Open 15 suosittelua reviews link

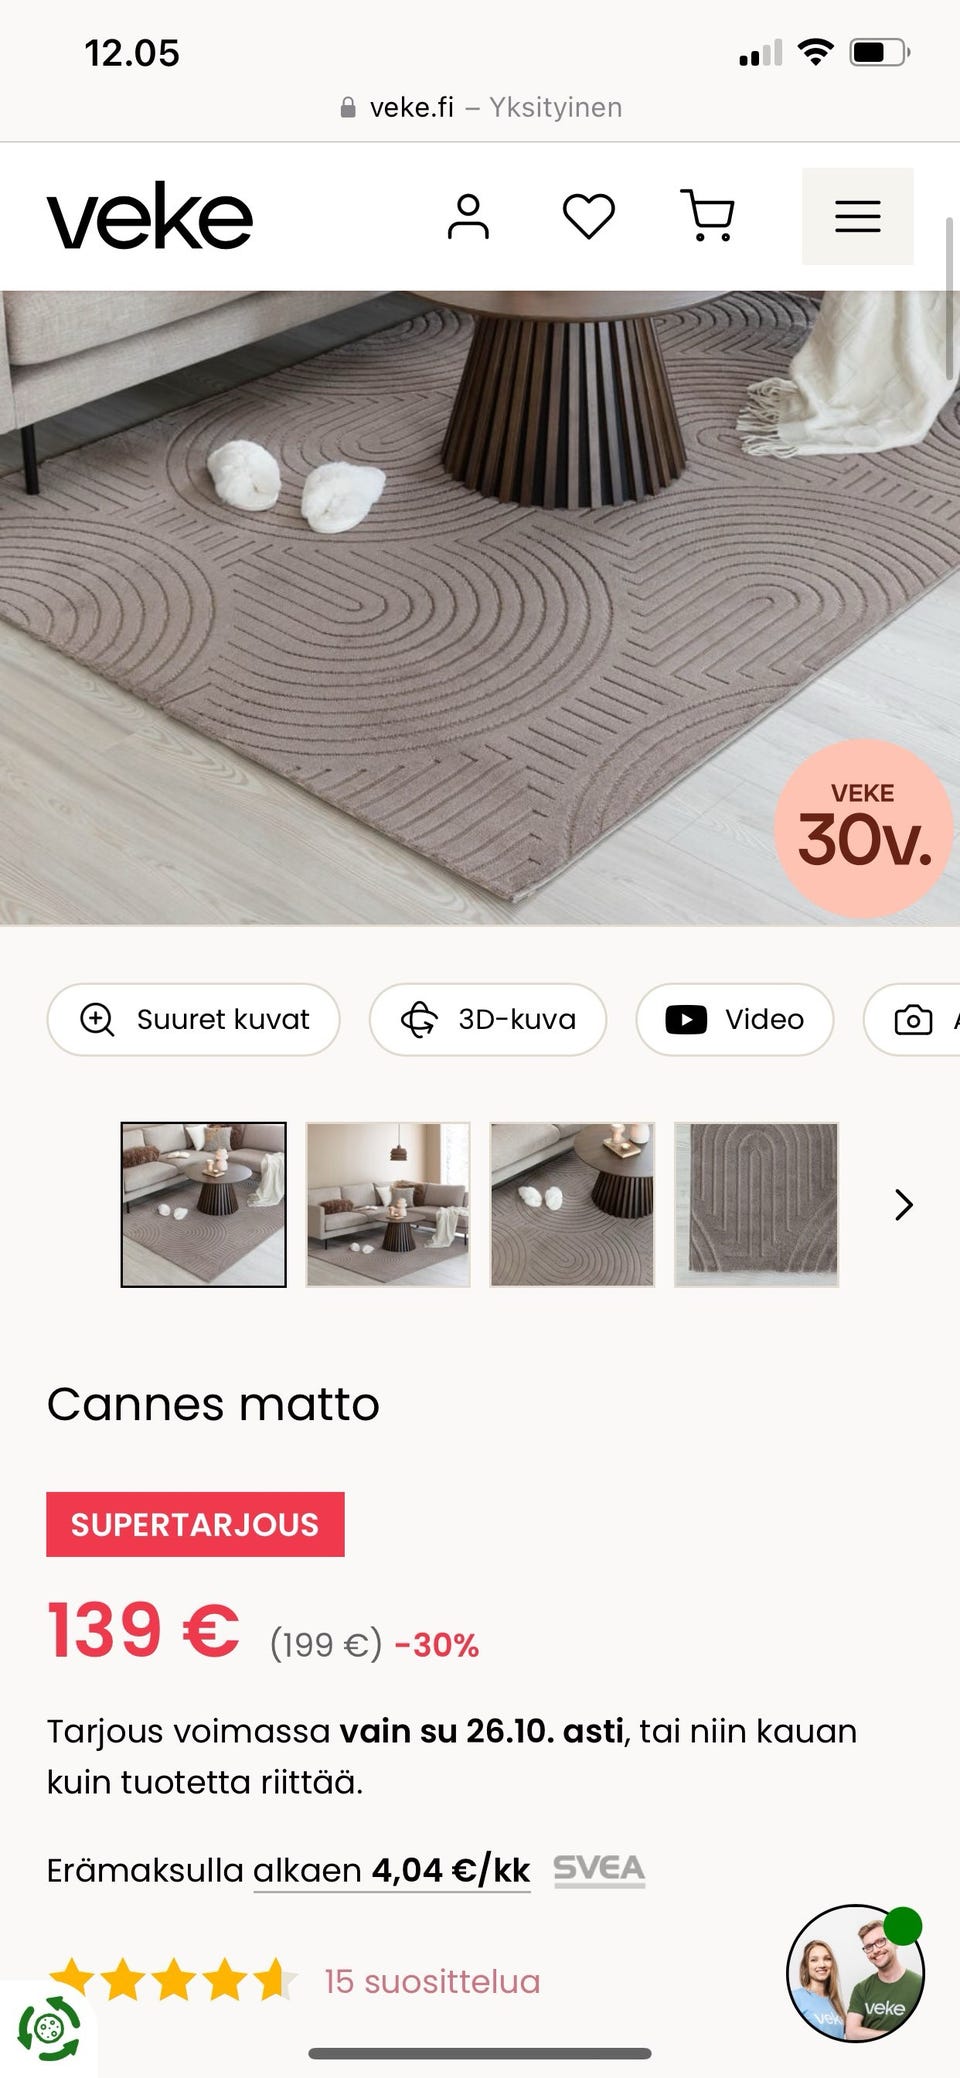[x=432, y=1981]
